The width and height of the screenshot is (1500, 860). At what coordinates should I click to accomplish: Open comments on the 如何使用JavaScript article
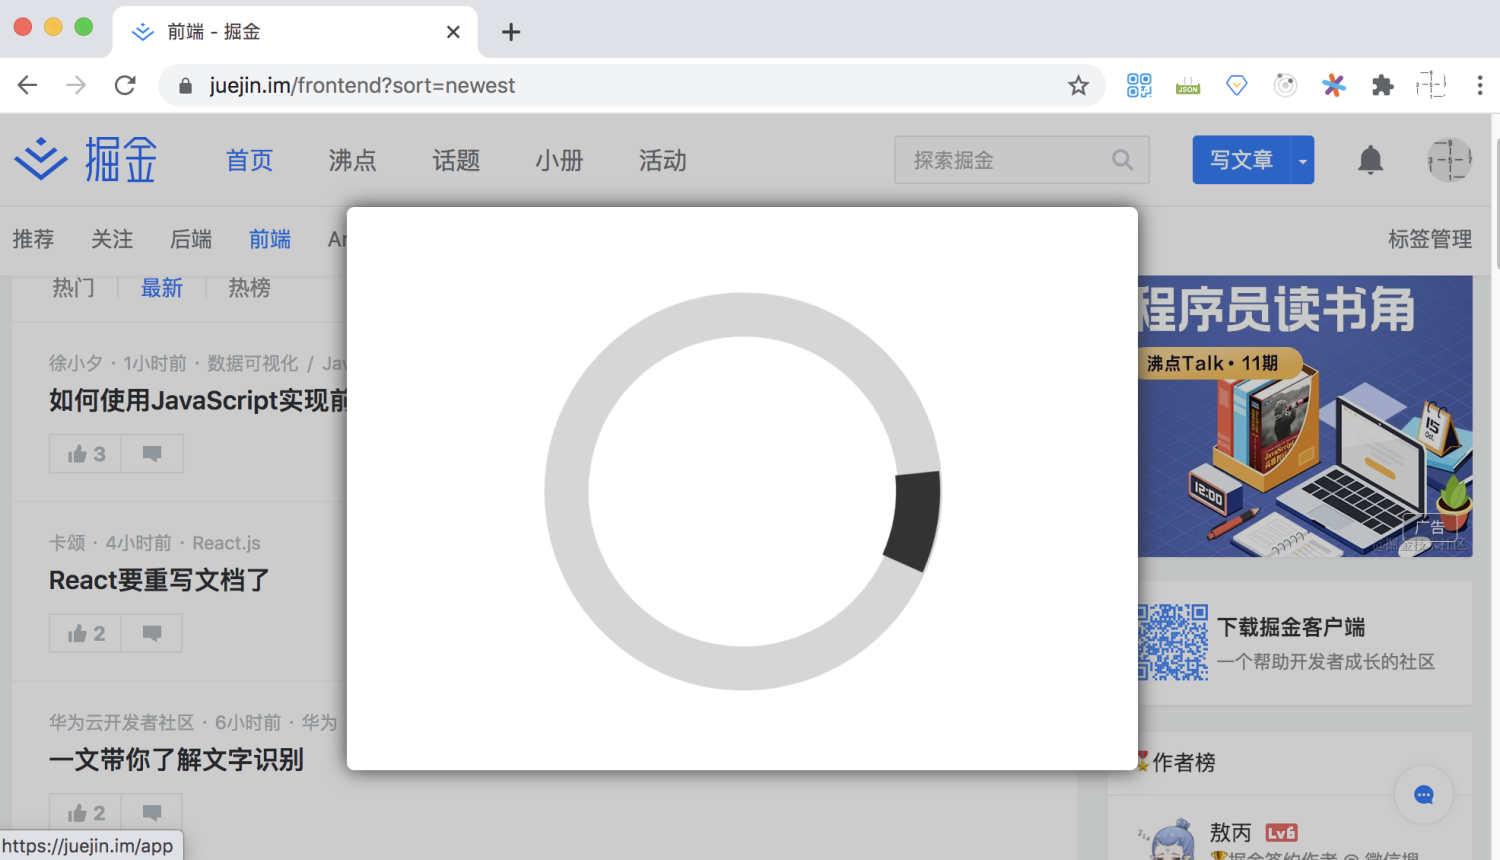[152, 453]
